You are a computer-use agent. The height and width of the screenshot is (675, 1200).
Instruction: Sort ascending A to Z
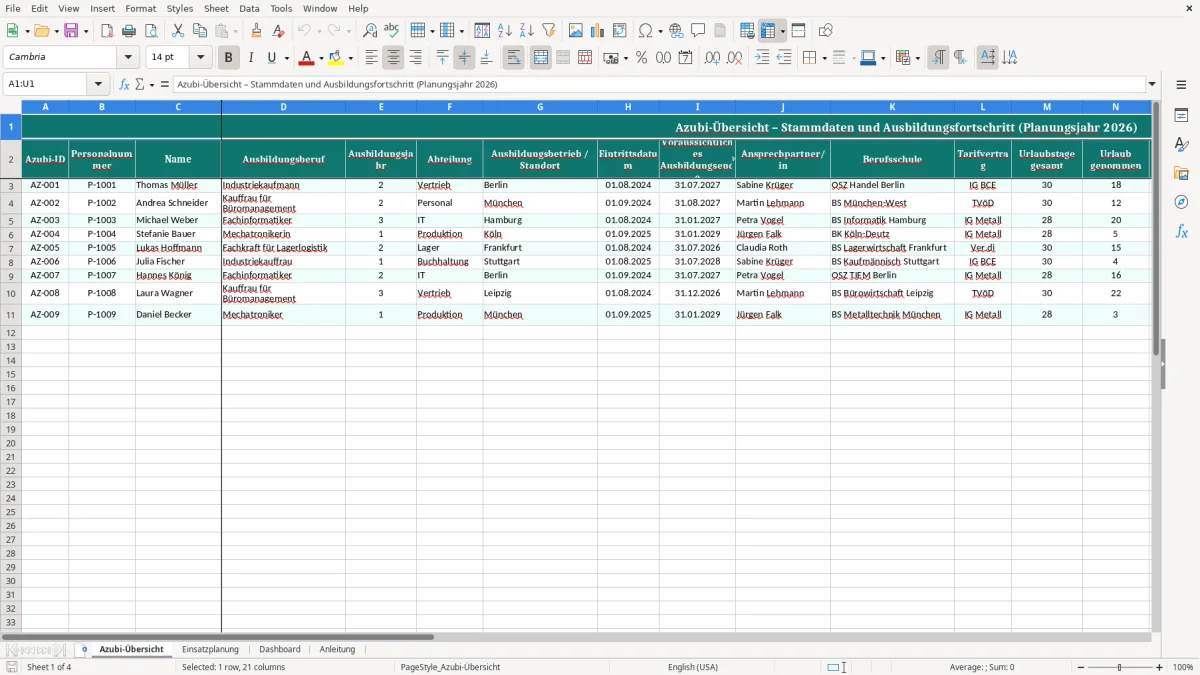click(x=505, y=31)
